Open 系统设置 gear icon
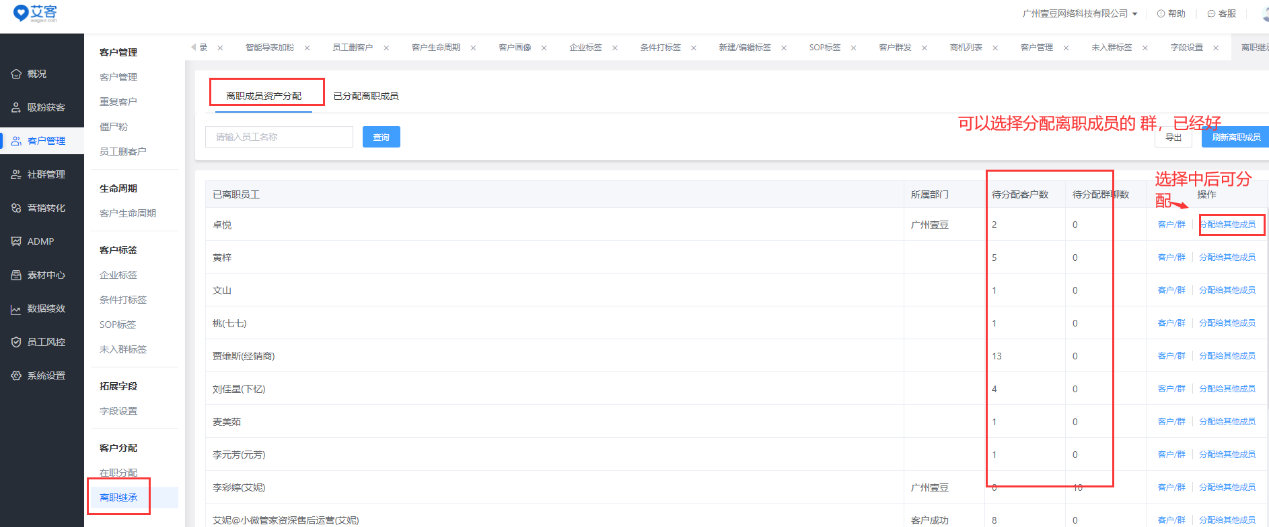 (16, 376)
